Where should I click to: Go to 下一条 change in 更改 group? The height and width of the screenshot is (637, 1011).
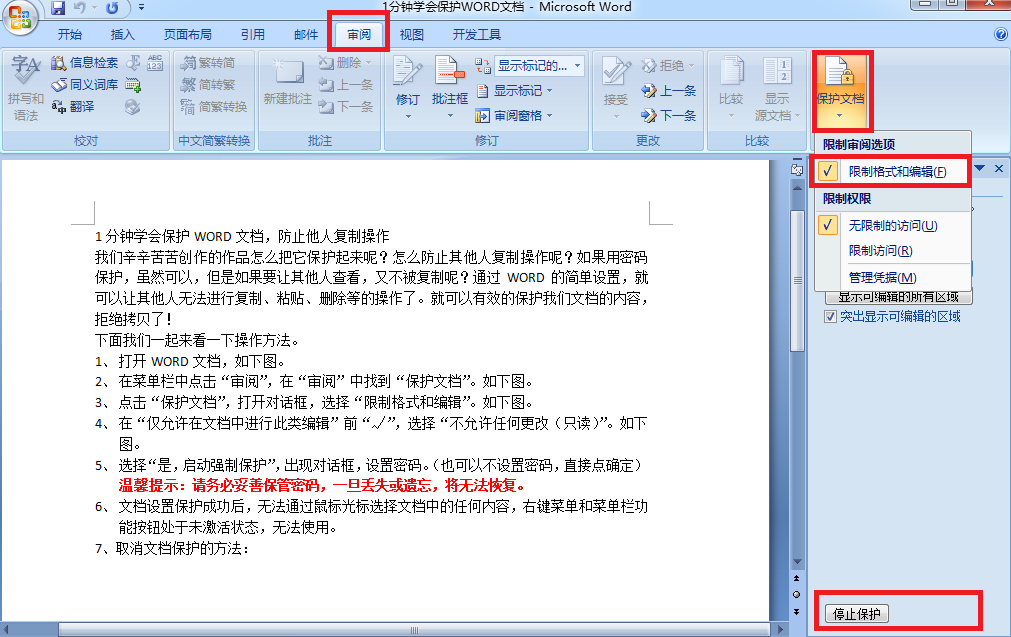(x=668, y=115)
